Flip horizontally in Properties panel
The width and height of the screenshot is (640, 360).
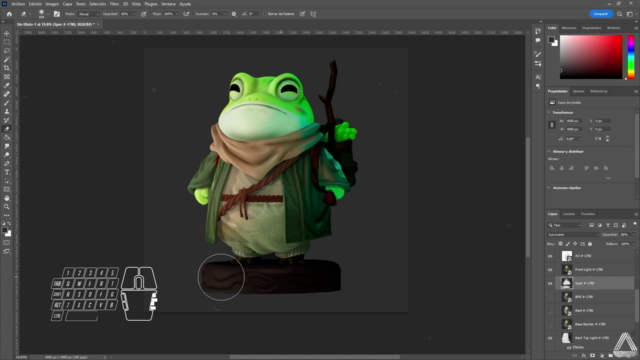(x=598, y=139)
